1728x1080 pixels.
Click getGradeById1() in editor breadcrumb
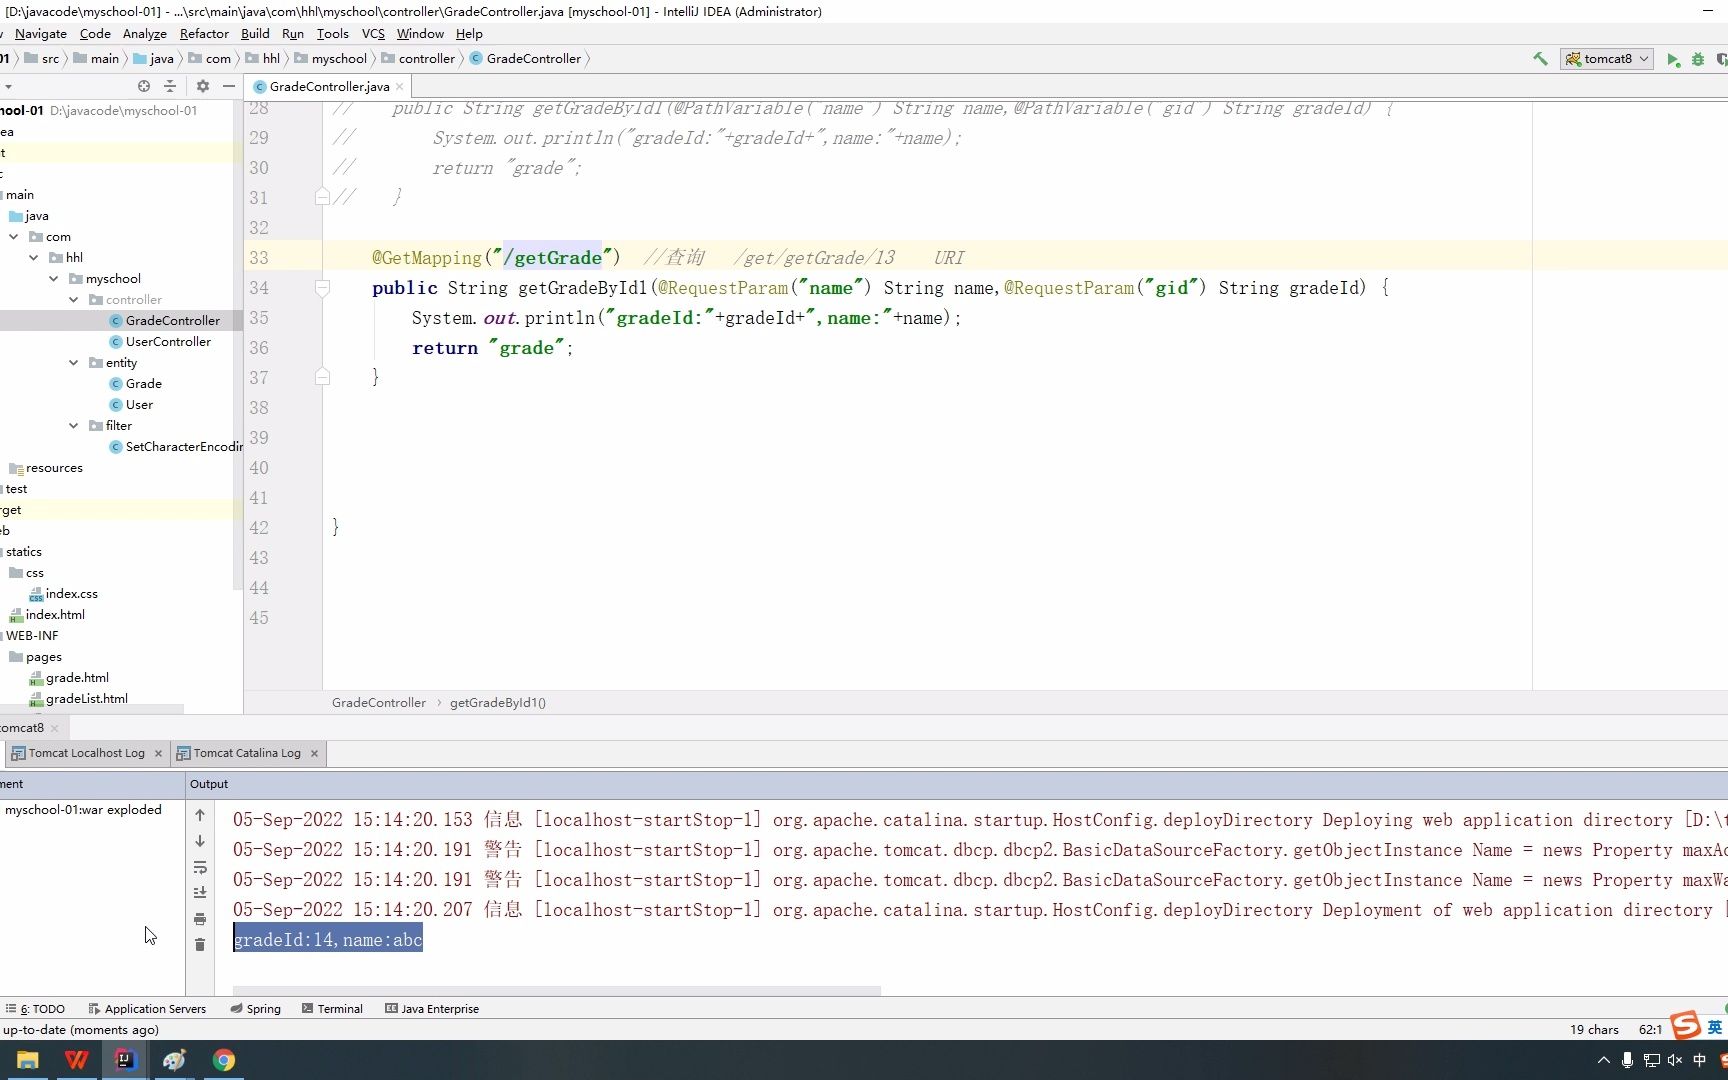(498, 703)
